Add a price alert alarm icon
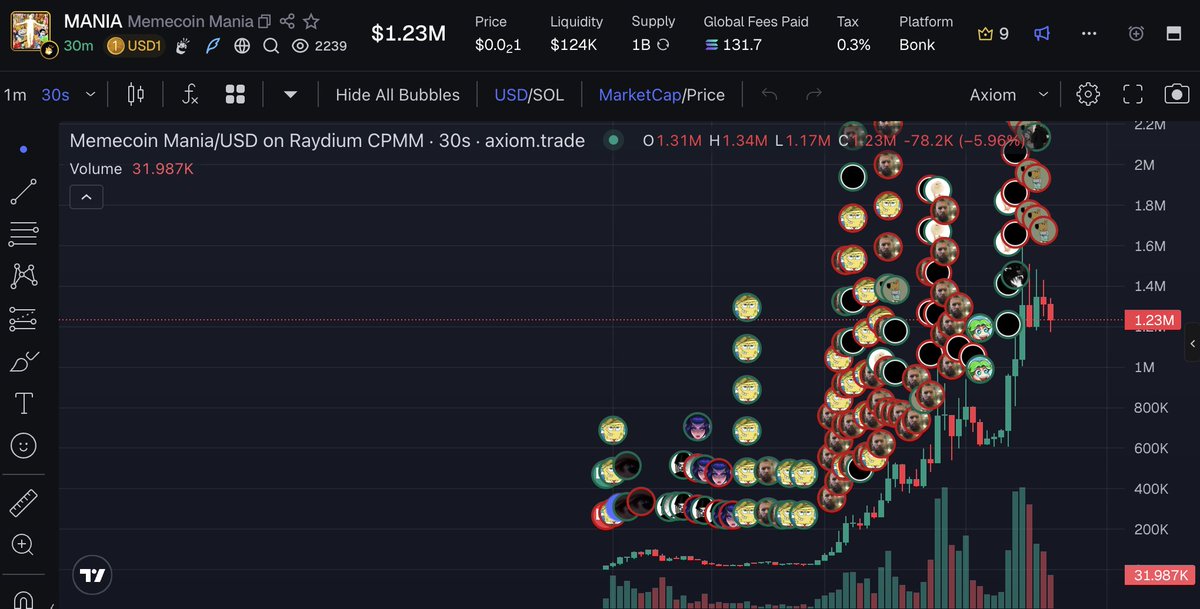Screen dimensions: 1200x609 (1136, 34)
